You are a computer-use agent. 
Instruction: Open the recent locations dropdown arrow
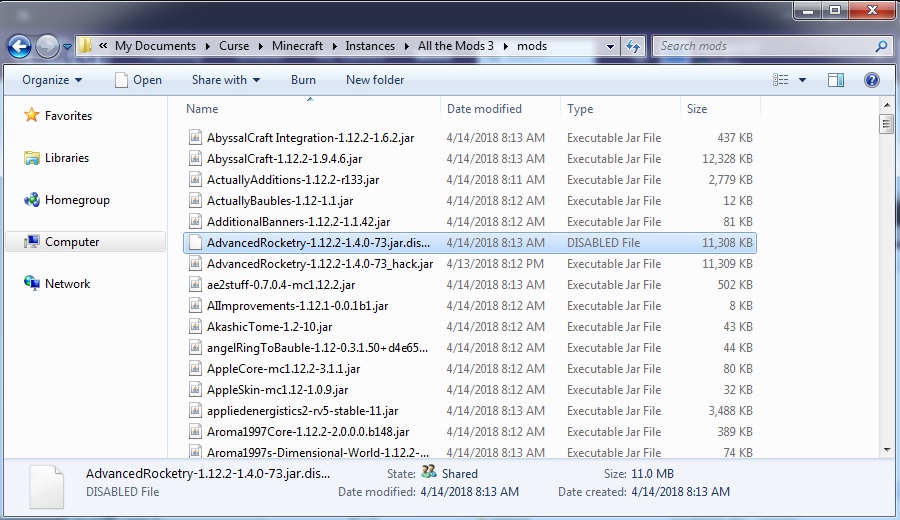click(67, 47)
